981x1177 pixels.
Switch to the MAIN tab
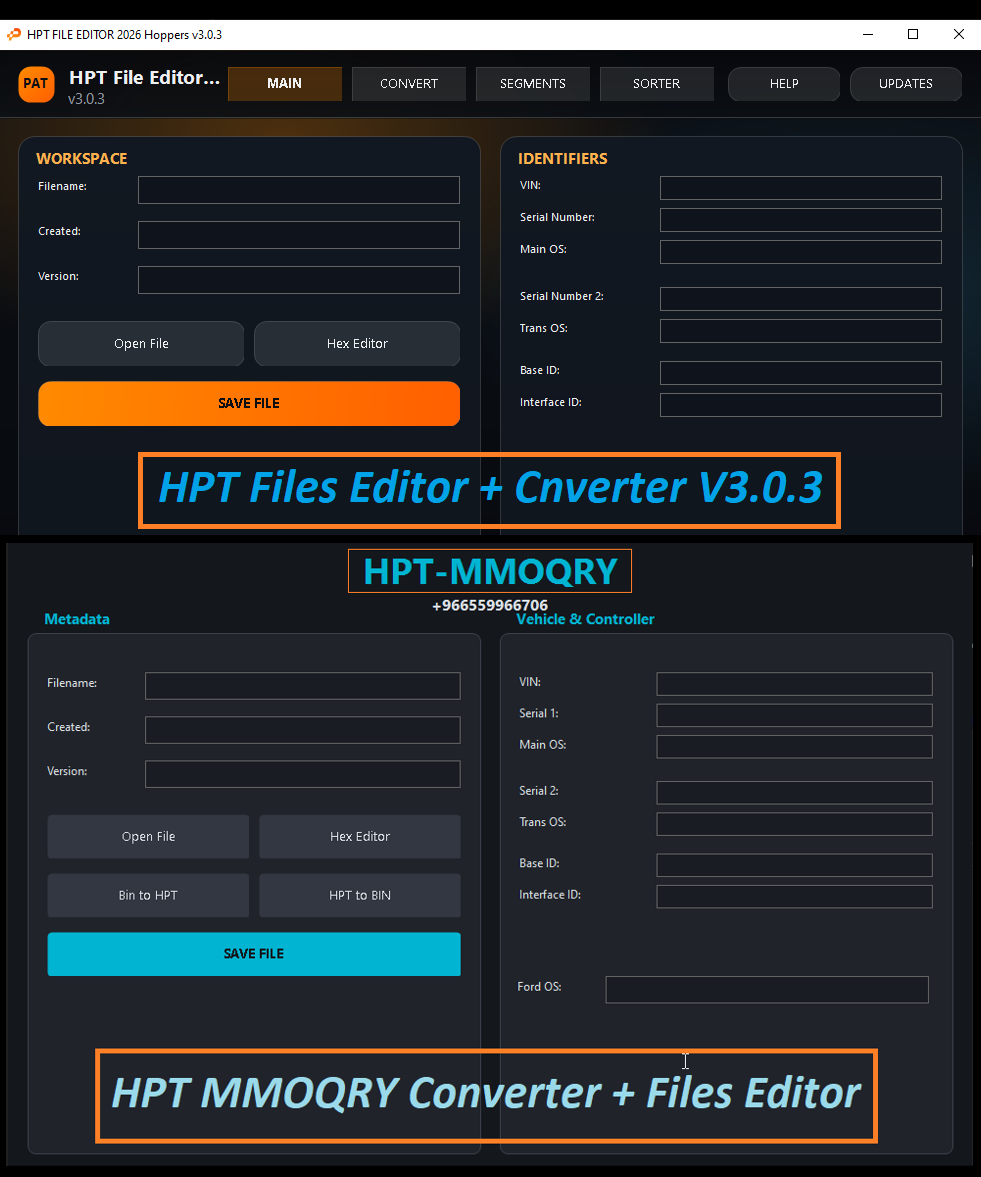click(x=284, y=84)
